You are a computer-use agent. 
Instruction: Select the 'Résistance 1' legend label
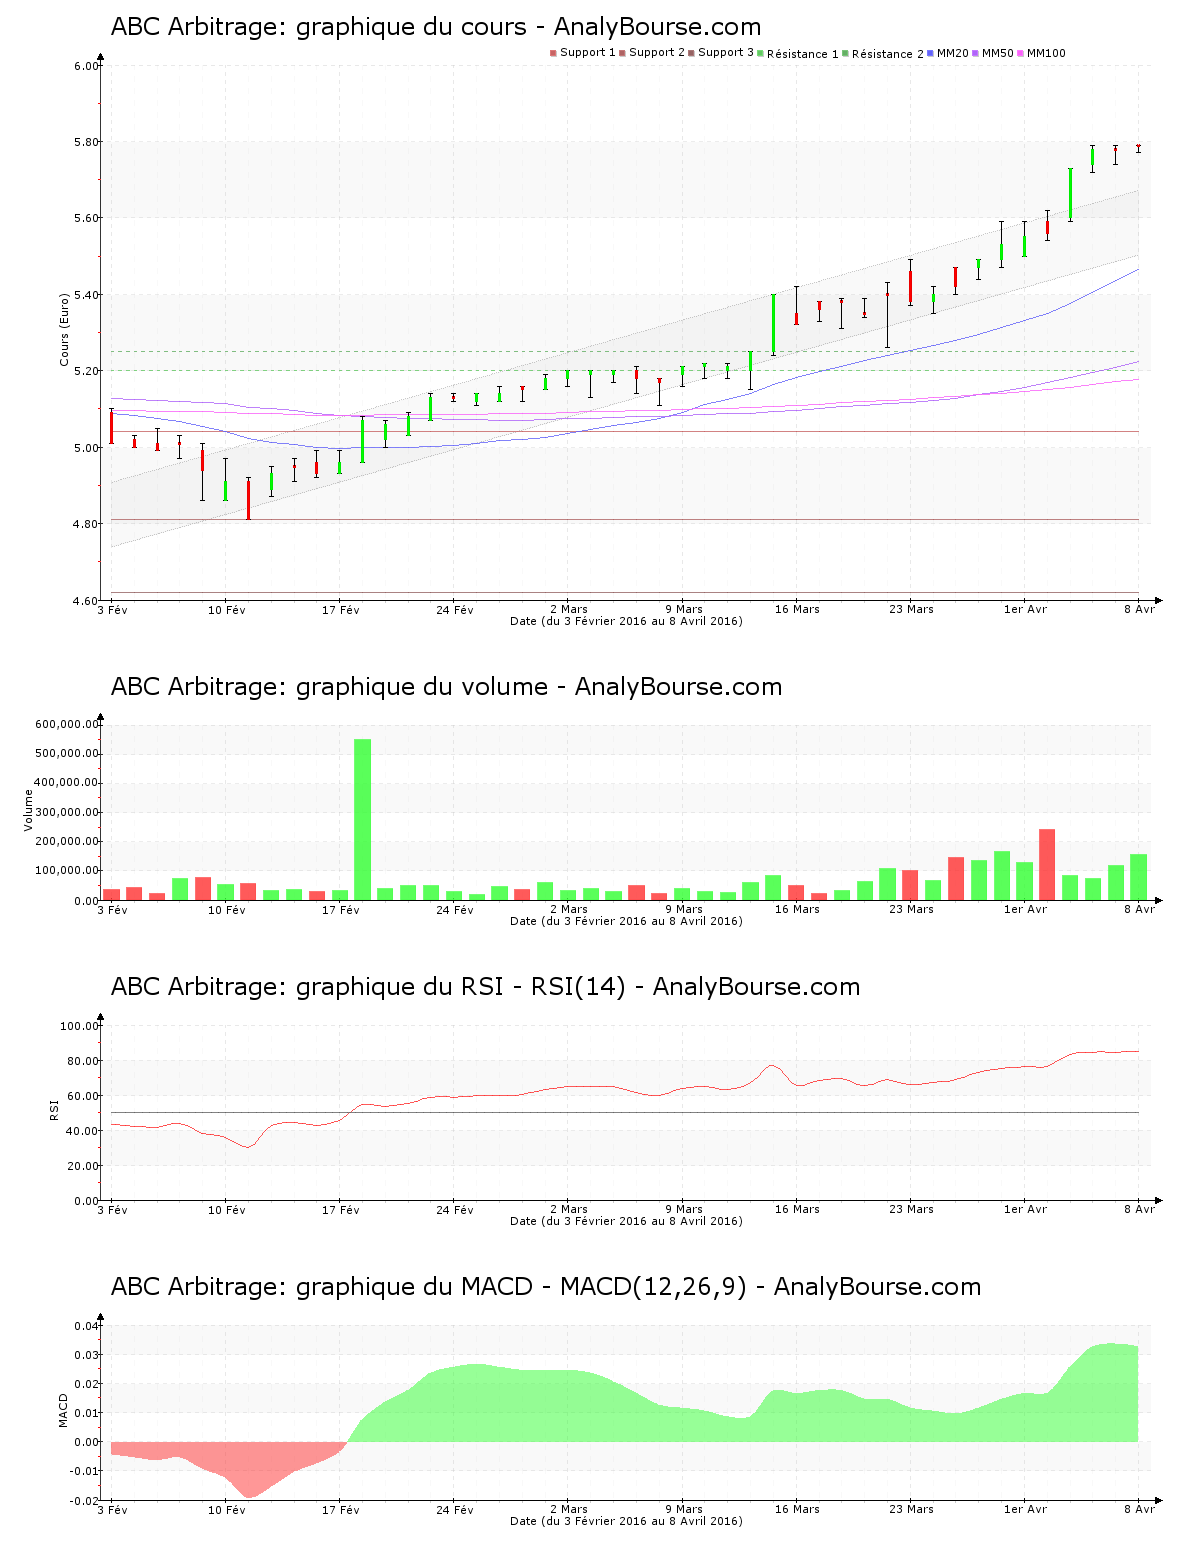(803, 54)
